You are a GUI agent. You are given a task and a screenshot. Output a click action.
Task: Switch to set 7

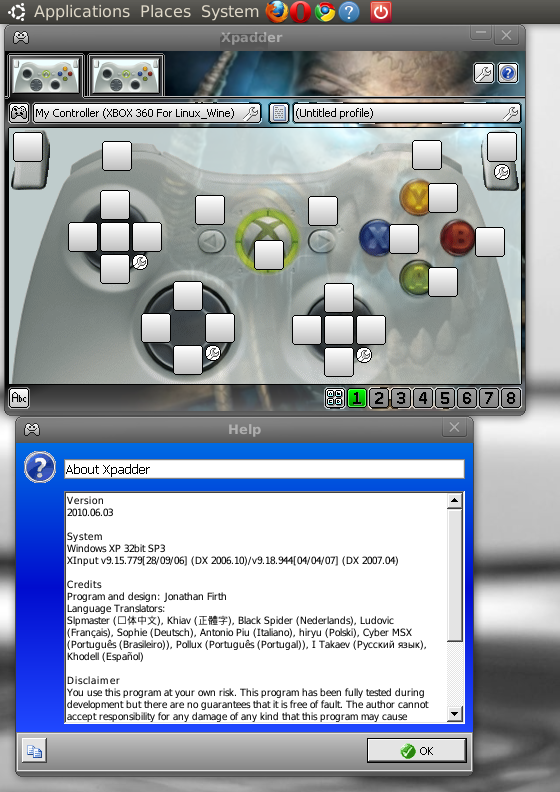tap(489, 398)
